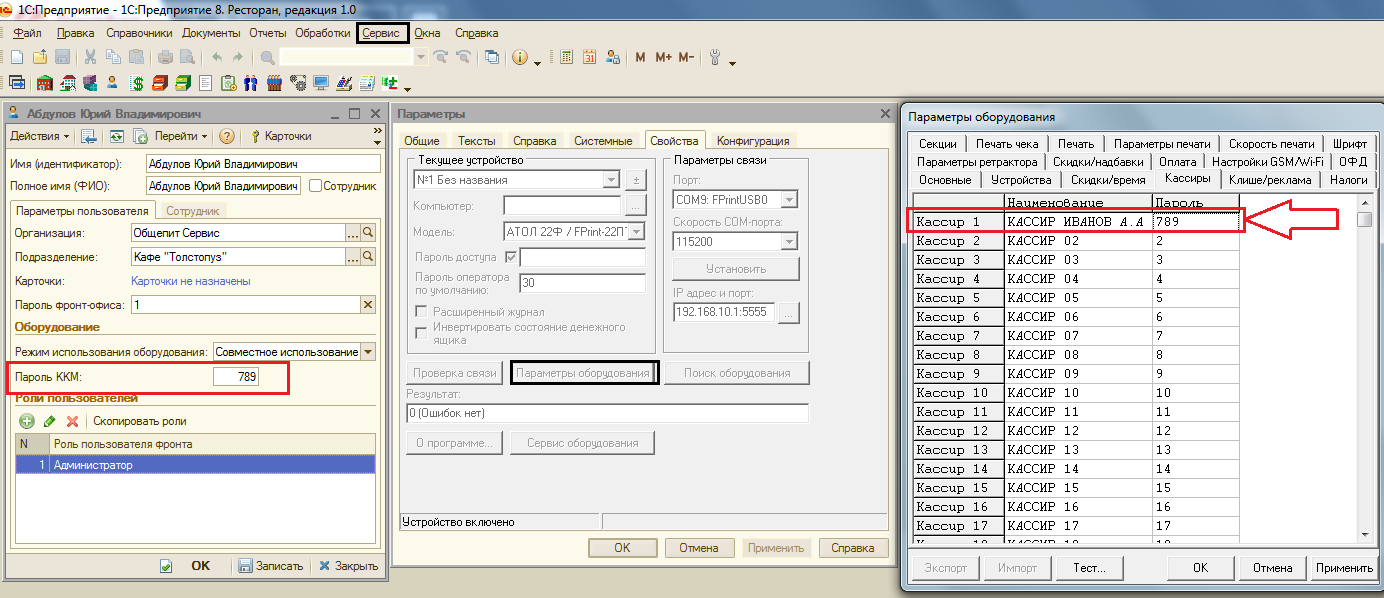Click the cashier table vertical scrollbar thumb
This screenshot has width=1384, height=598.
click(x=1364, y=220)
